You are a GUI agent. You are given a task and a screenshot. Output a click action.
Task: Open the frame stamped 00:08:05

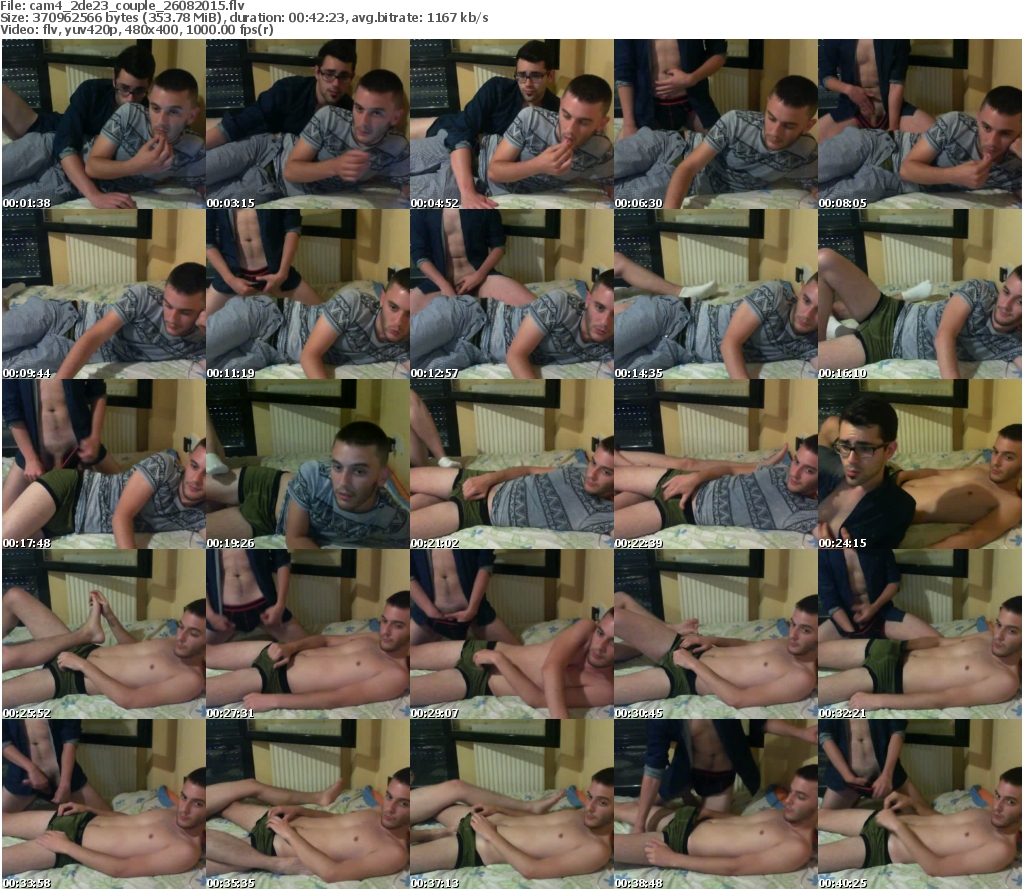pyautogui.click(x=920, y=124)
